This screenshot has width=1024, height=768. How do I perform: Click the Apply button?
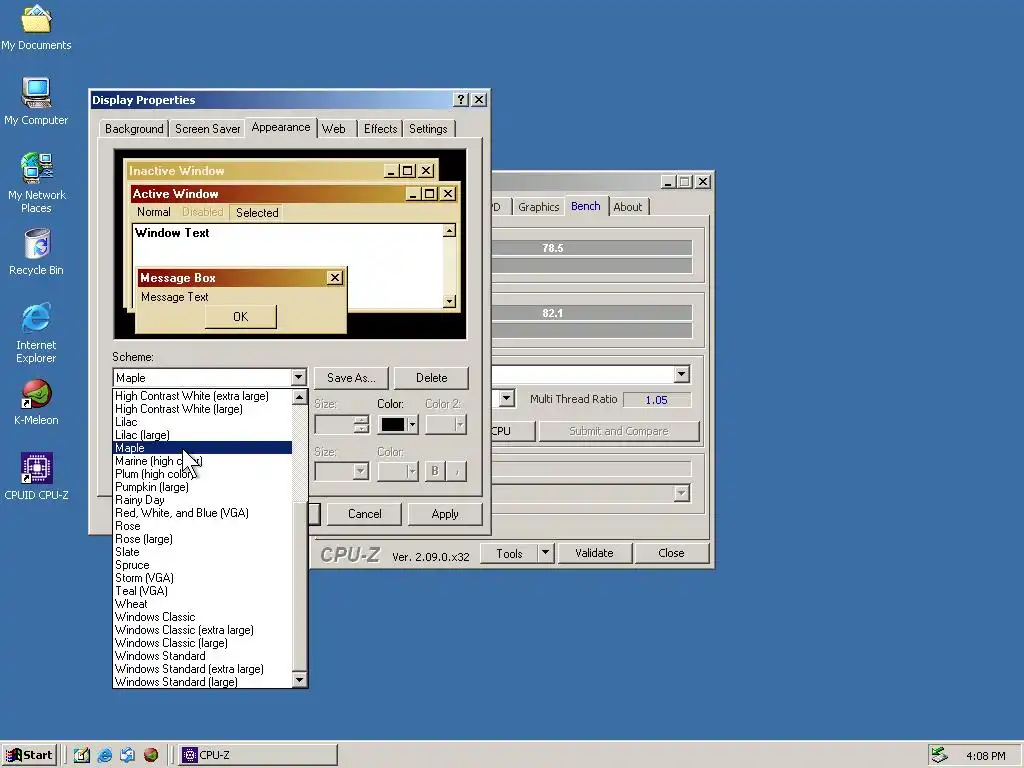point(445,514)
